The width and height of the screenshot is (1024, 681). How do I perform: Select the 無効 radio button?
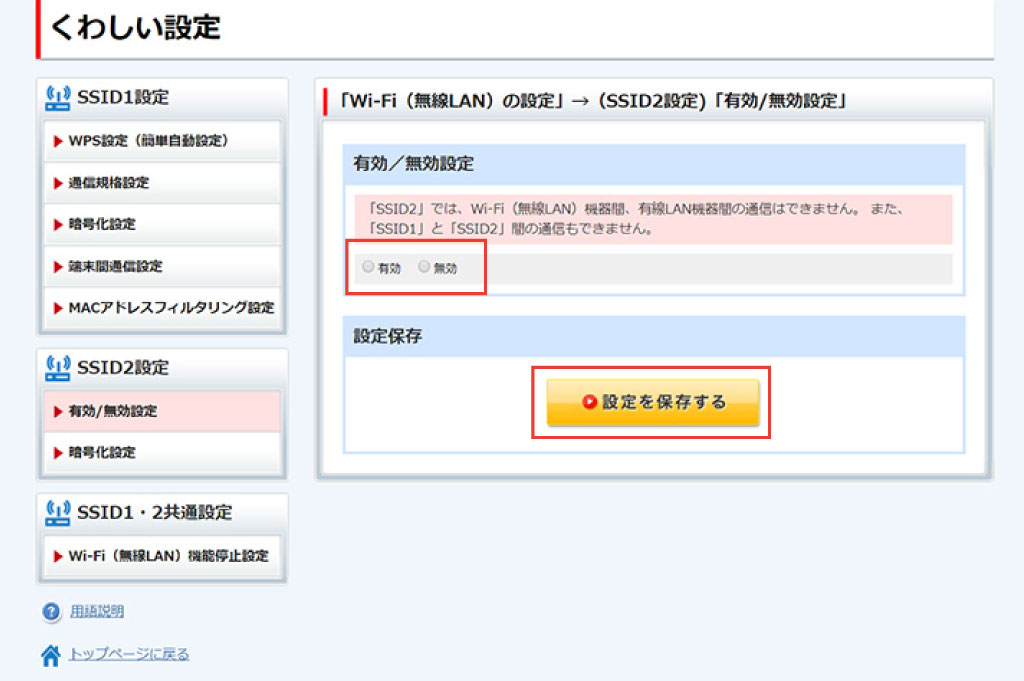[424, 267]
